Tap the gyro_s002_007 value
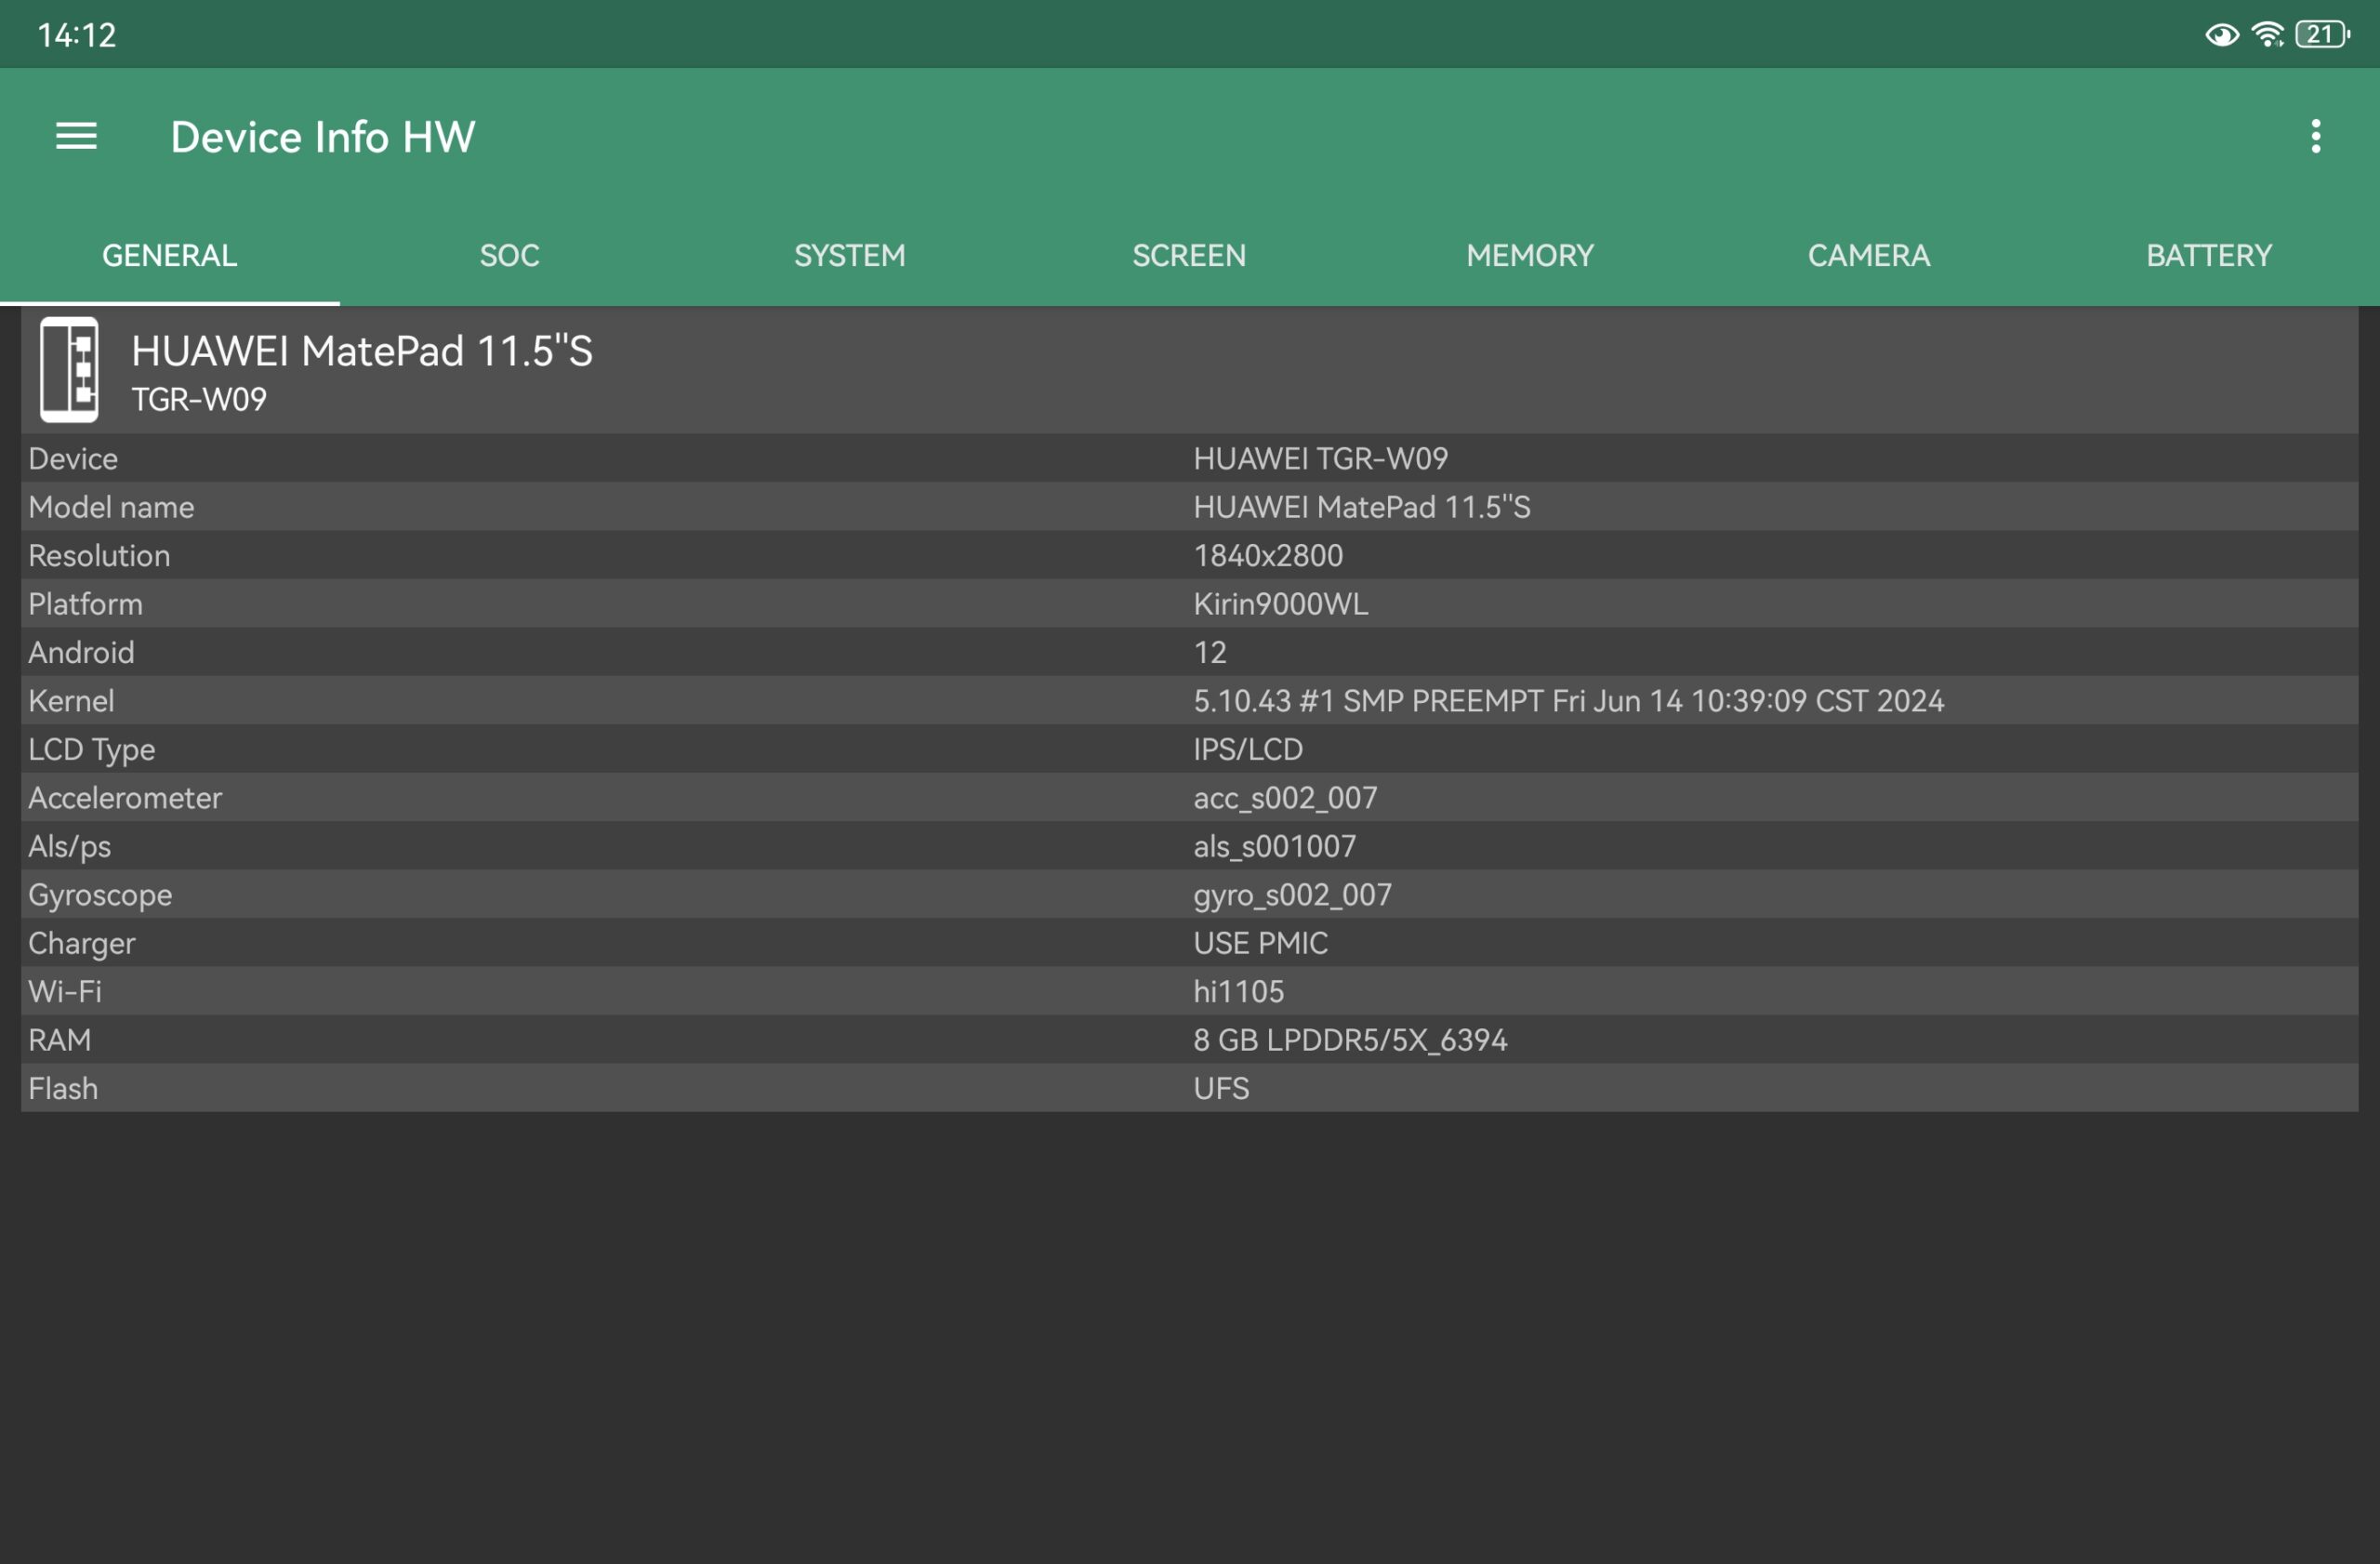Screen dimensions: 2380x1564 (x=1292, y=895)
